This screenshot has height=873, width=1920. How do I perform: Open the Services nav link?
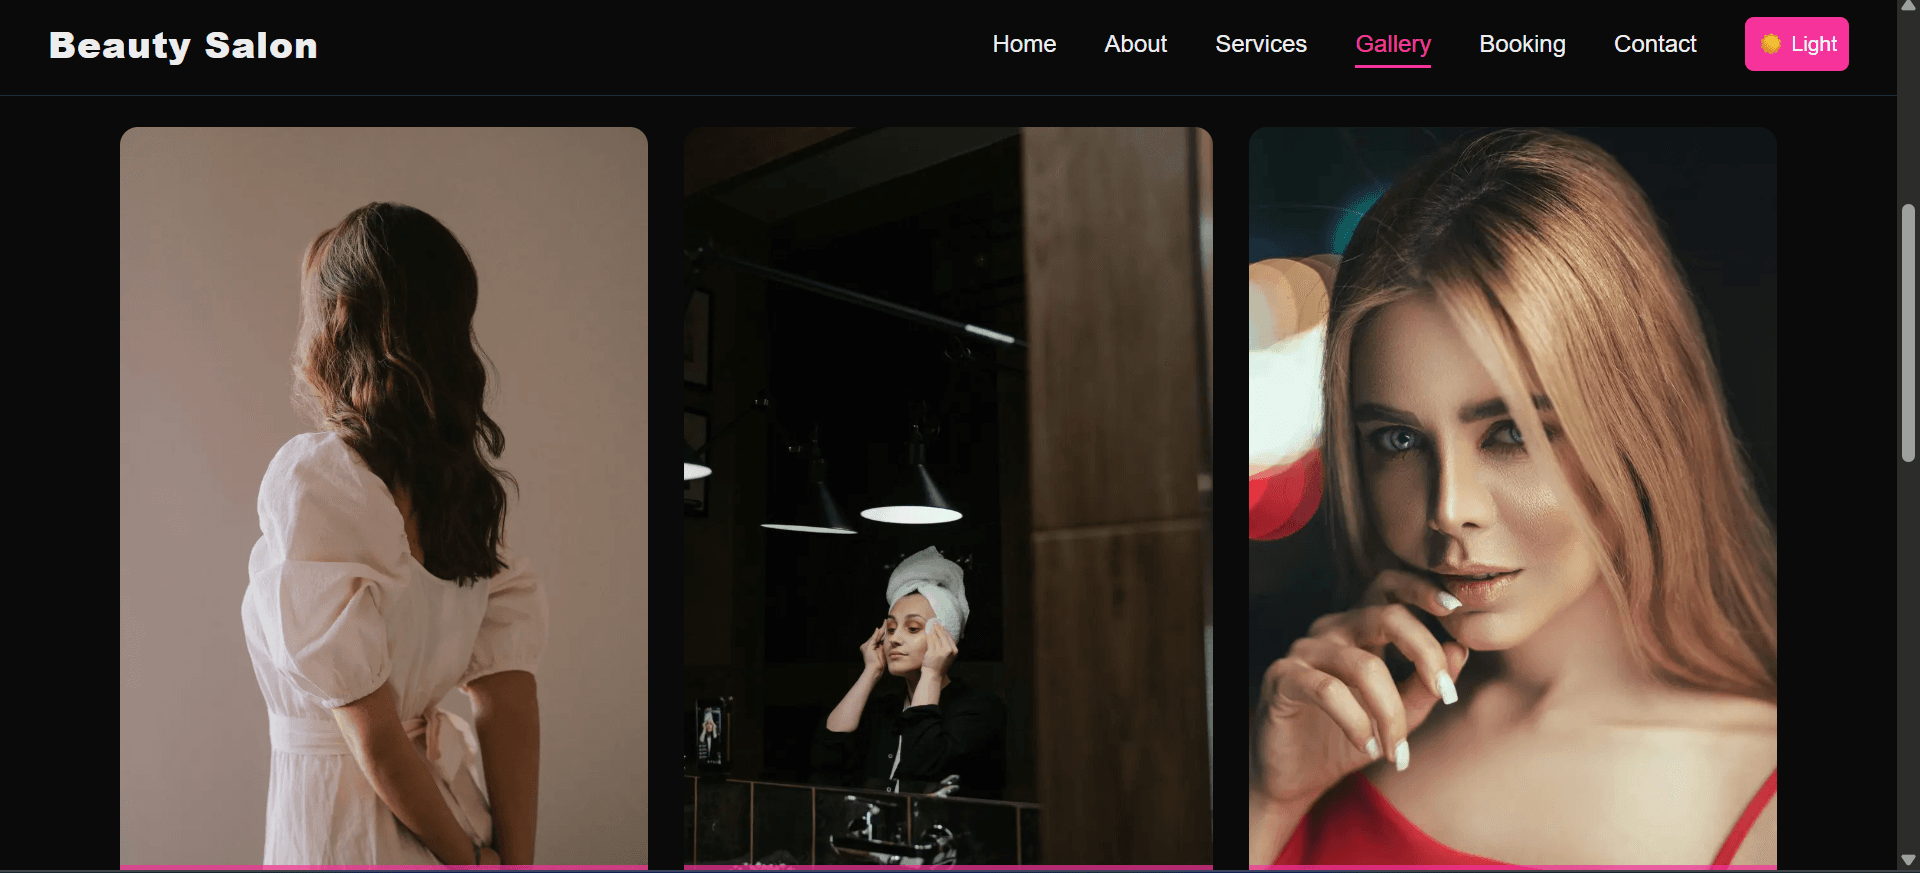[1260, 44]
